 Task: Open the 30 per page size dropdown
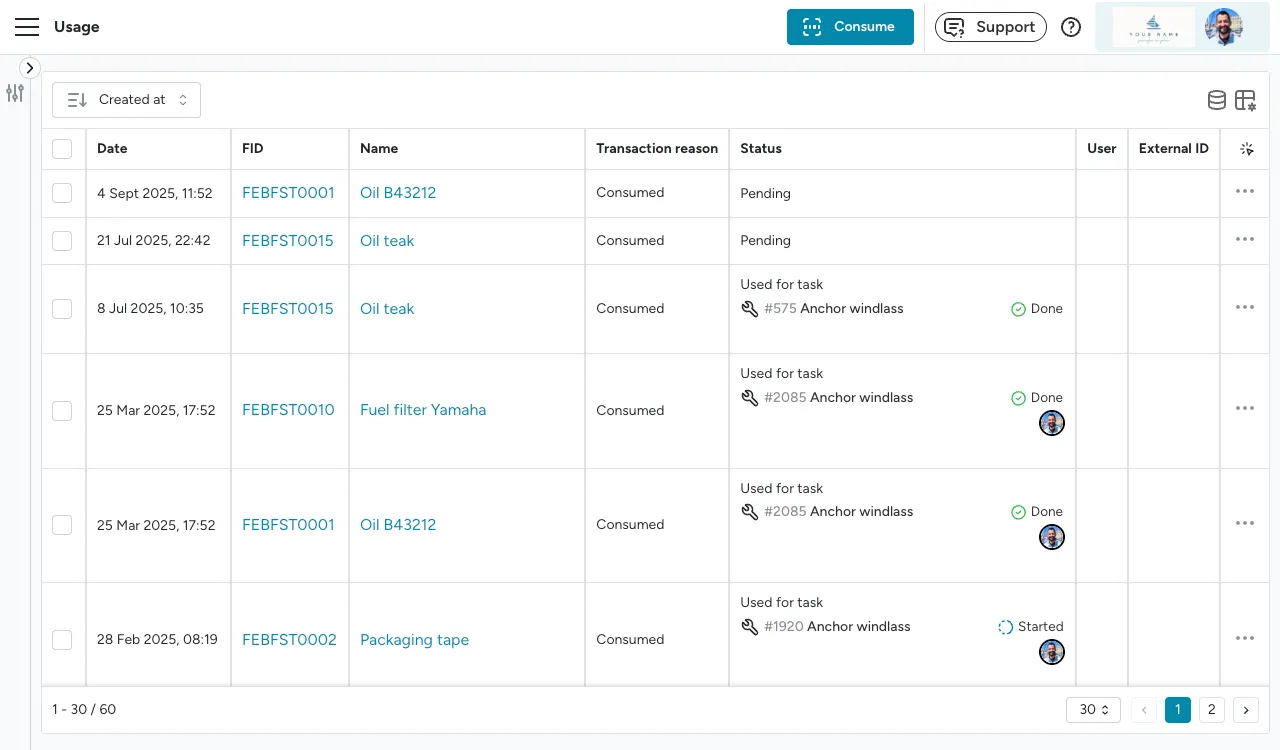pos(1093,710)
